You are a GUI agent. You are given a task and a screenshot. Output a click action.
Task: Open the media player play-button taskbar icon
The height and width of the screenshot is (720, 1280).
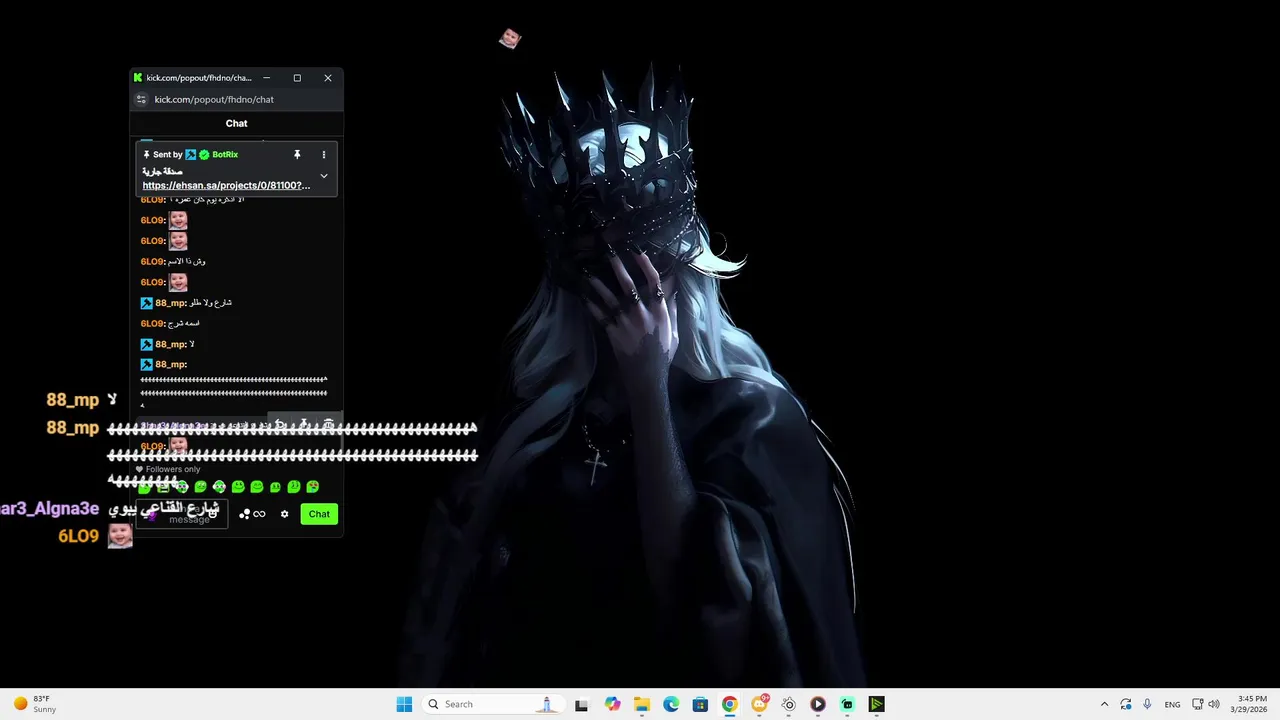click(818, 704)
